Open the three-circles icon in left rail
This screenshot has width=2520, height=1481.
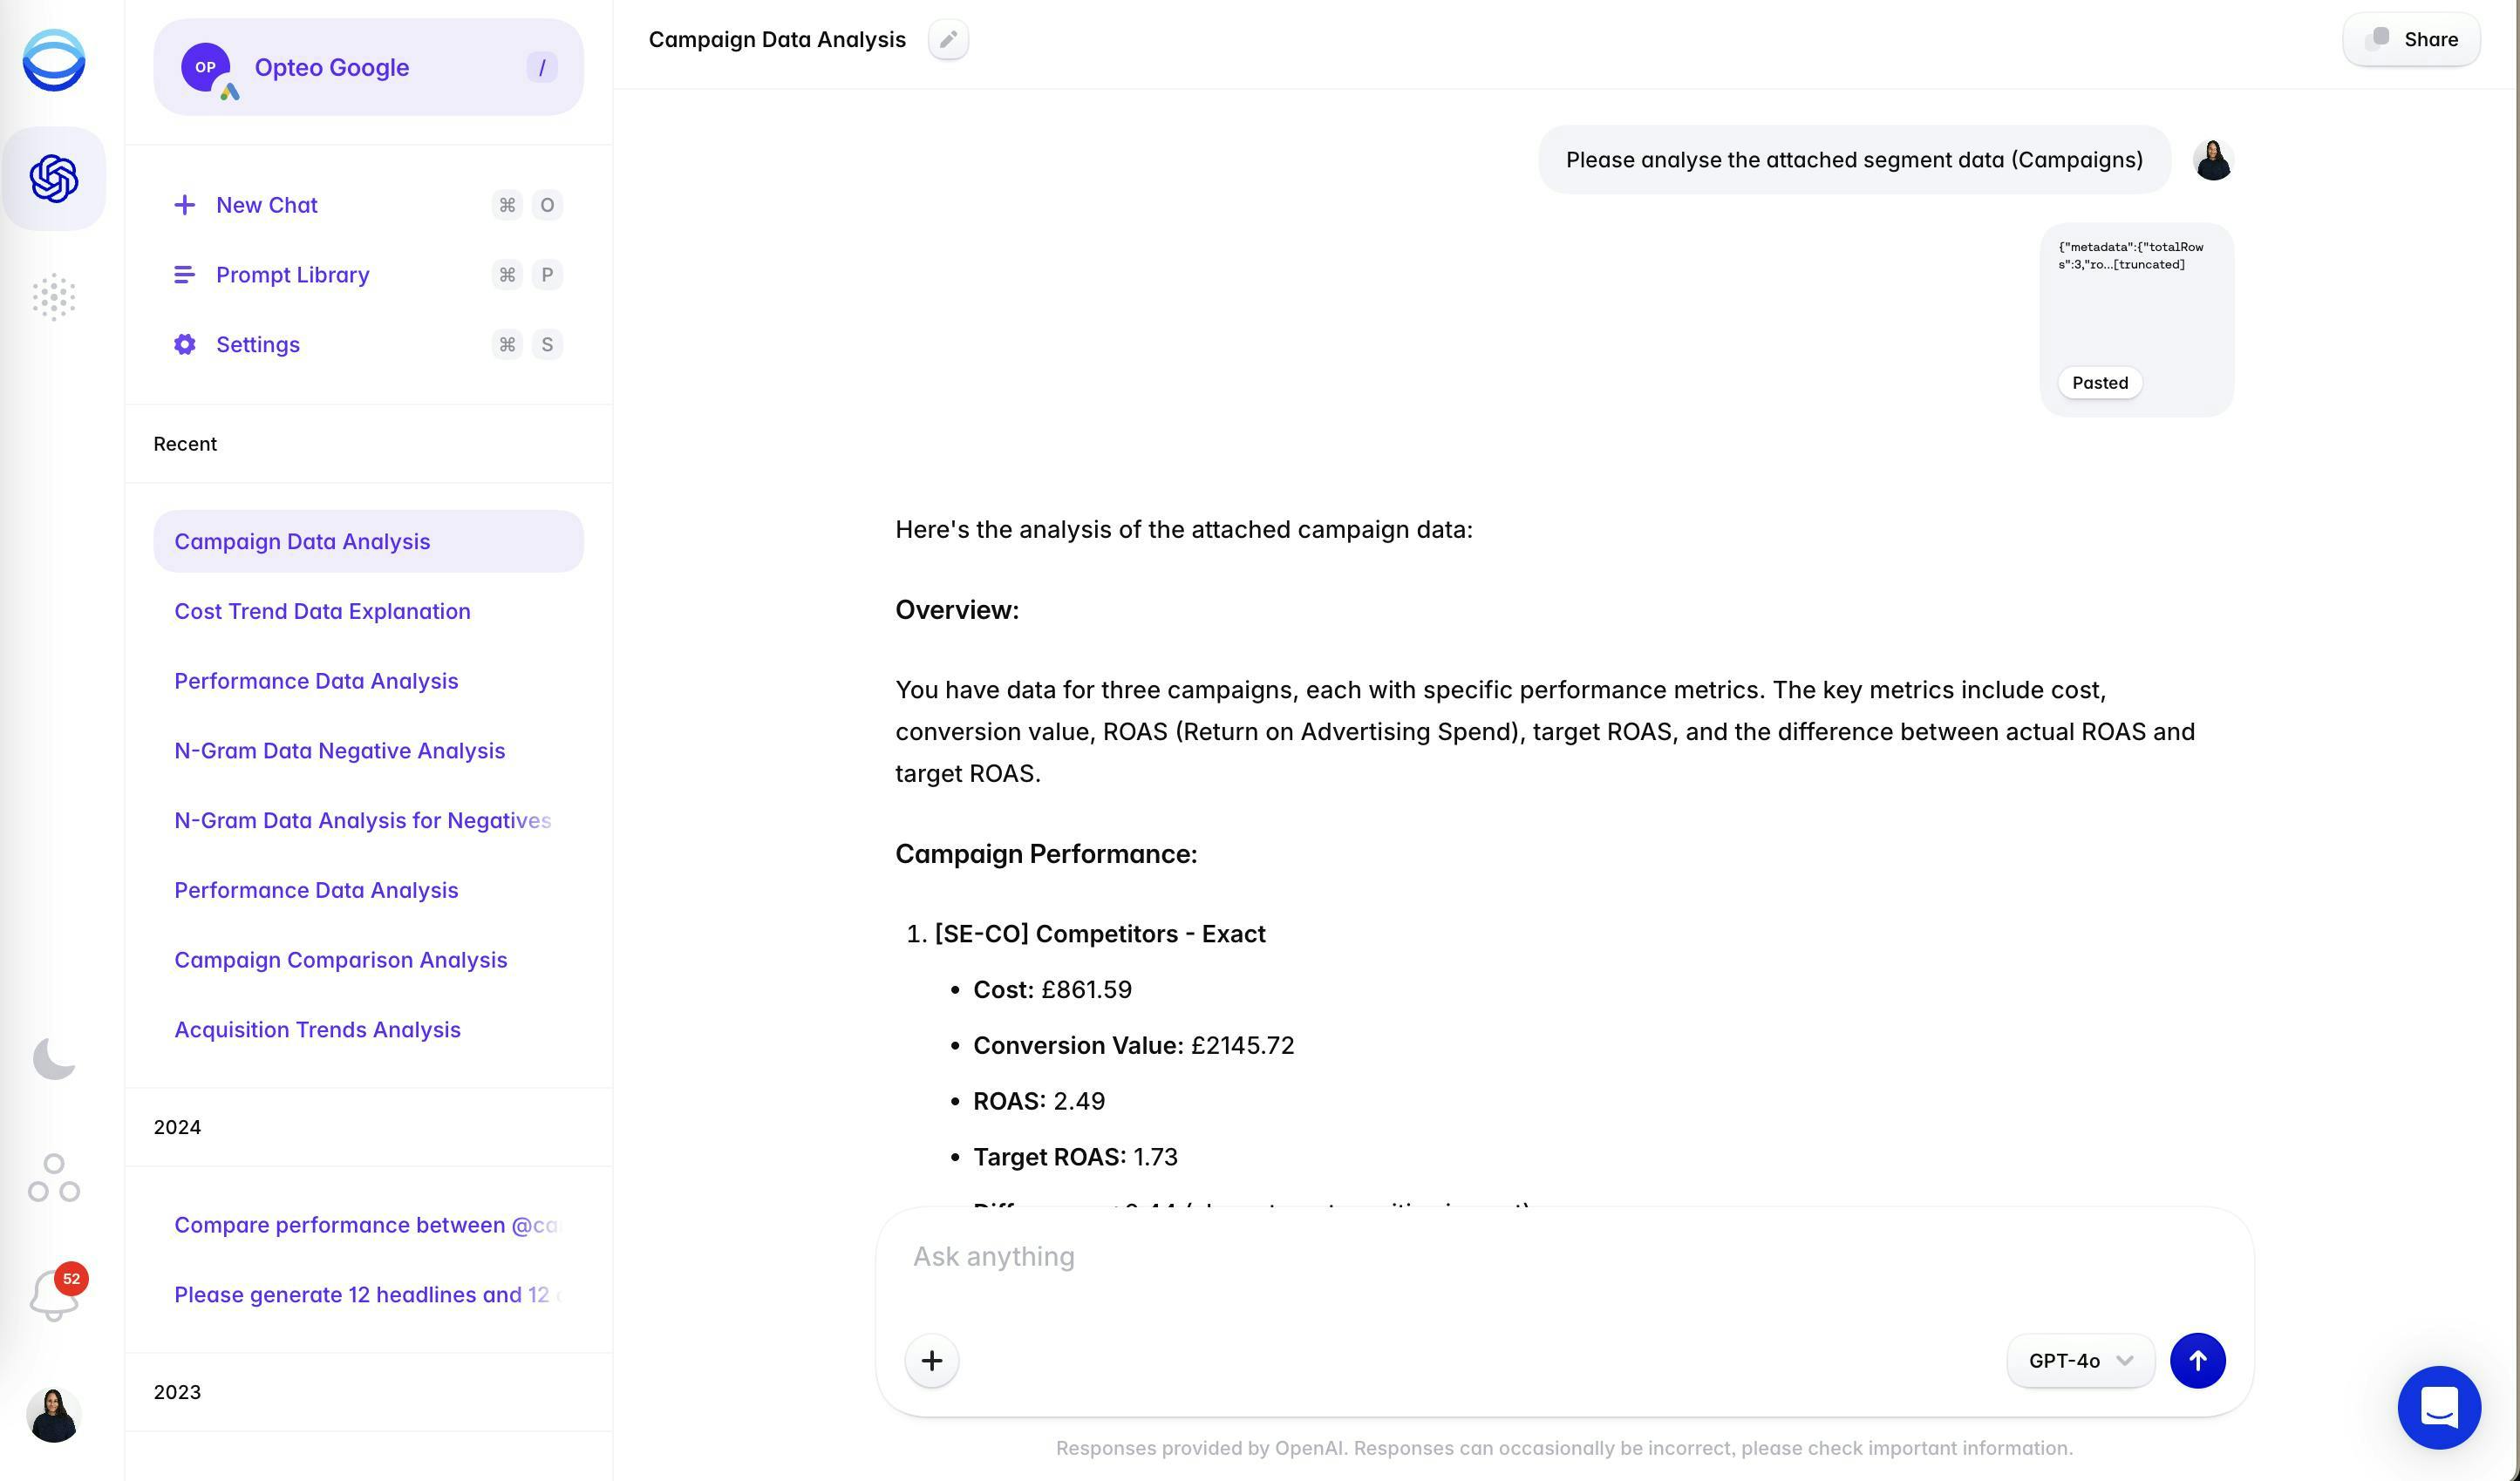click(x=54, y=1178)
